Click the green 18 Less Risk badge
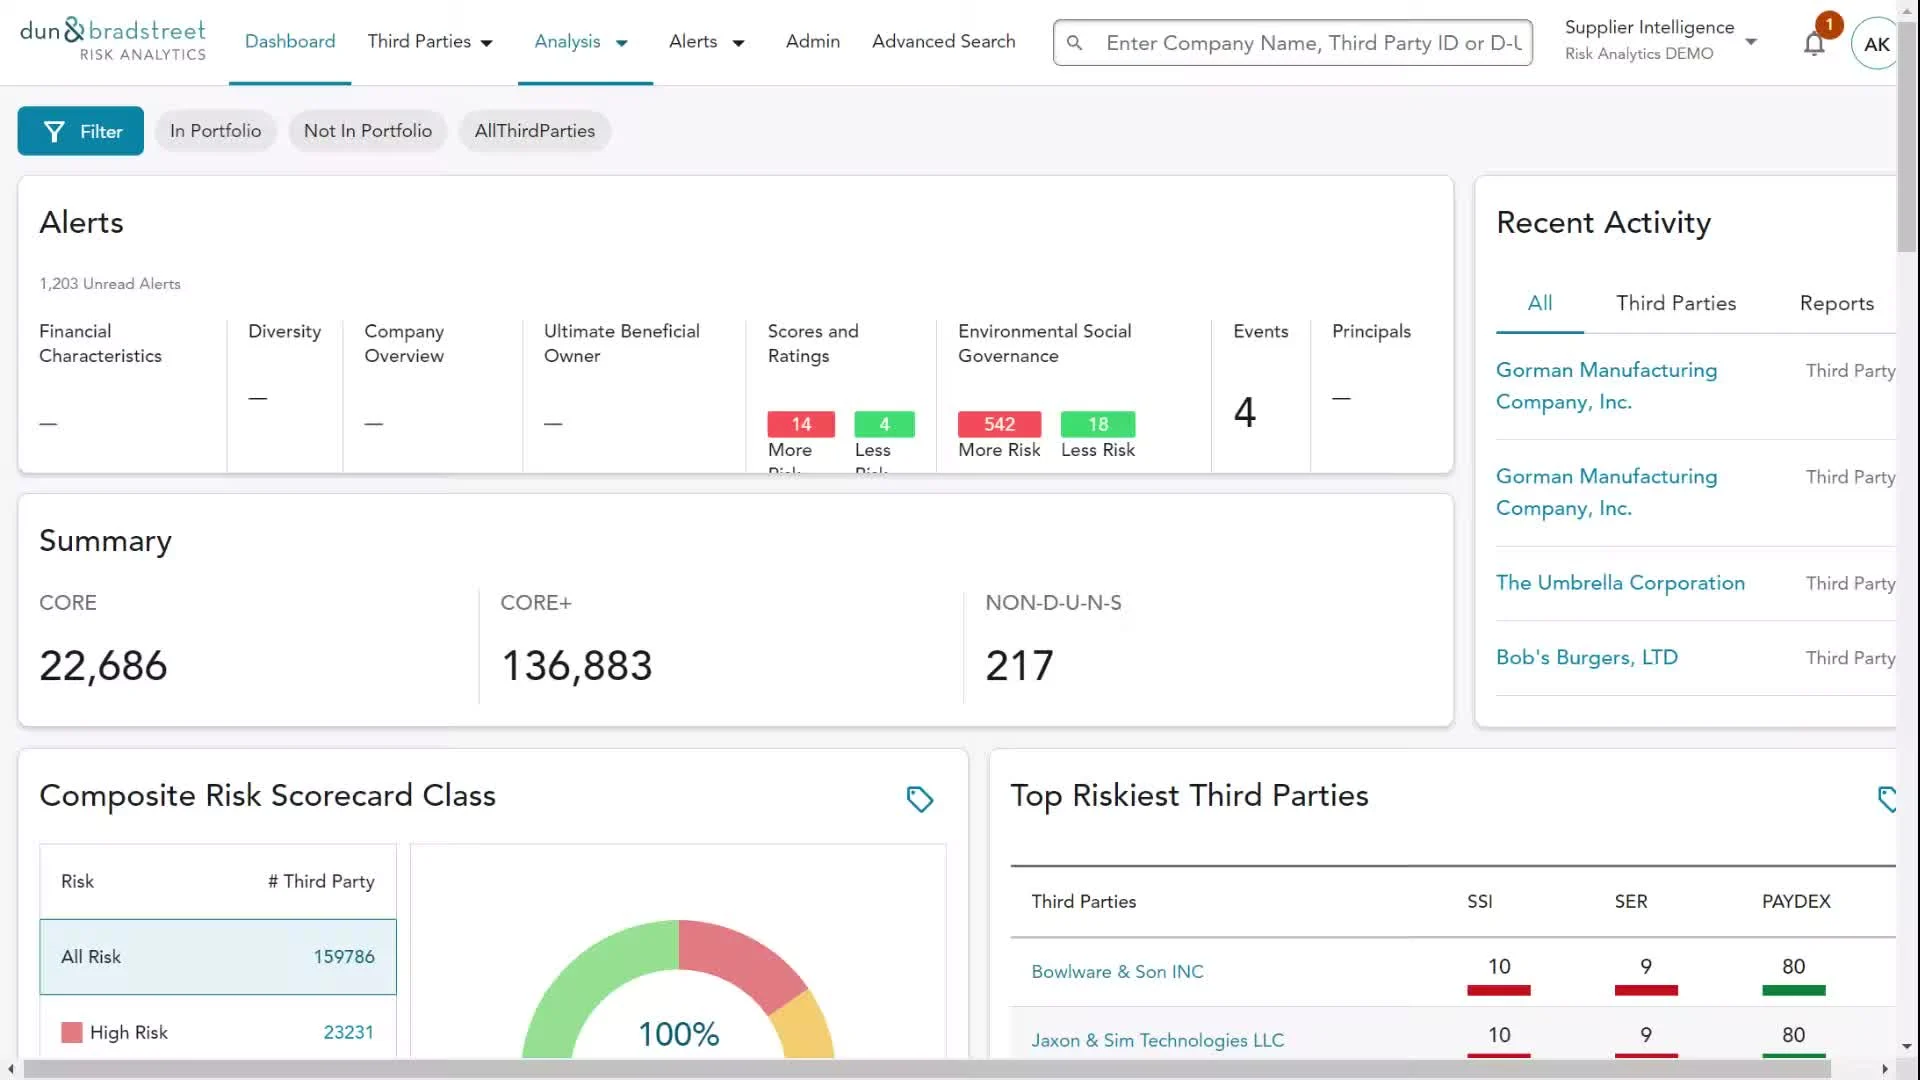1920x1080 pixels. click(1097, 424)
